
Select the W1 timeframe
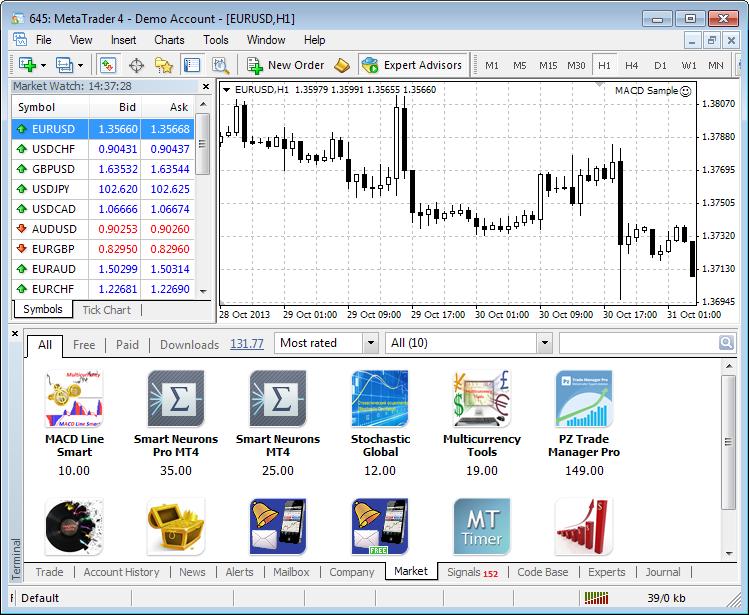pyautogui.click(x=688, y=65)
